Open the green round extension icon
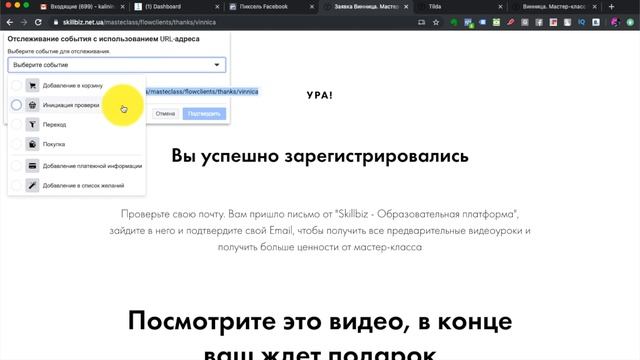Viewport: 640px width, 360px height. (454, 22)
